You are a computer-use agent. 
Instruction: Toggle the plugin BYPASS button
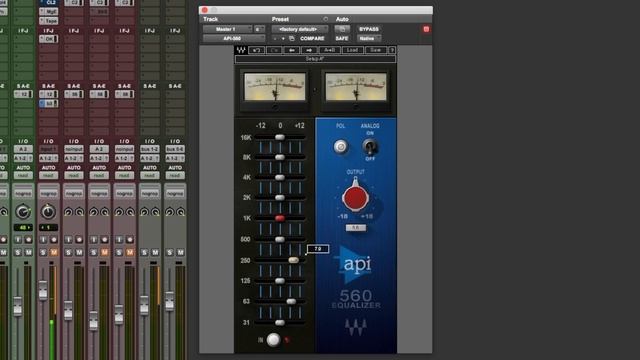click(369, 29)
